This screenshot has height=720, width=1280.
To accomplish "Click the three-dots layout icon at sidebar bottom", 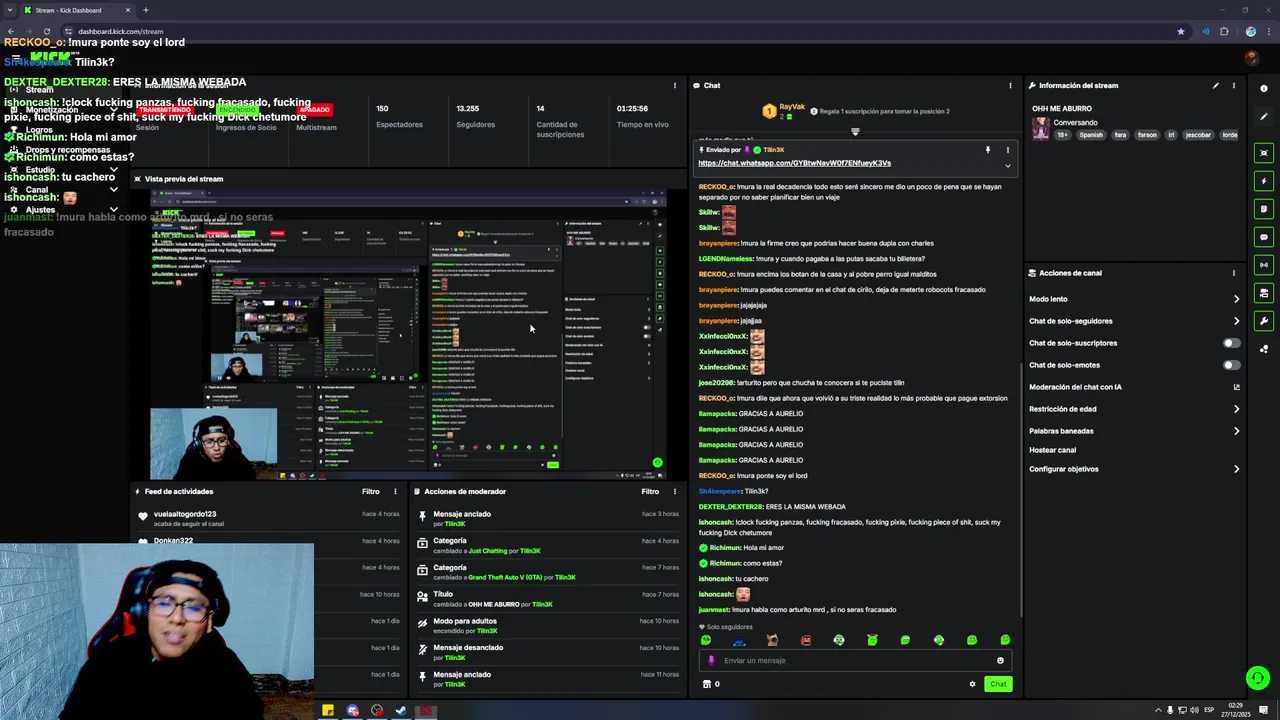I will pos(1264,349).
